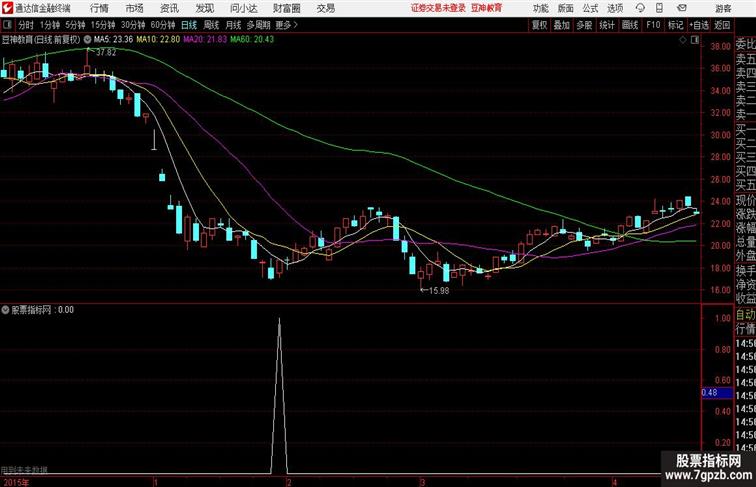Click the month 4 timeline marker
This screenshot has width=756, height=487.
click(x=614, y=482)
